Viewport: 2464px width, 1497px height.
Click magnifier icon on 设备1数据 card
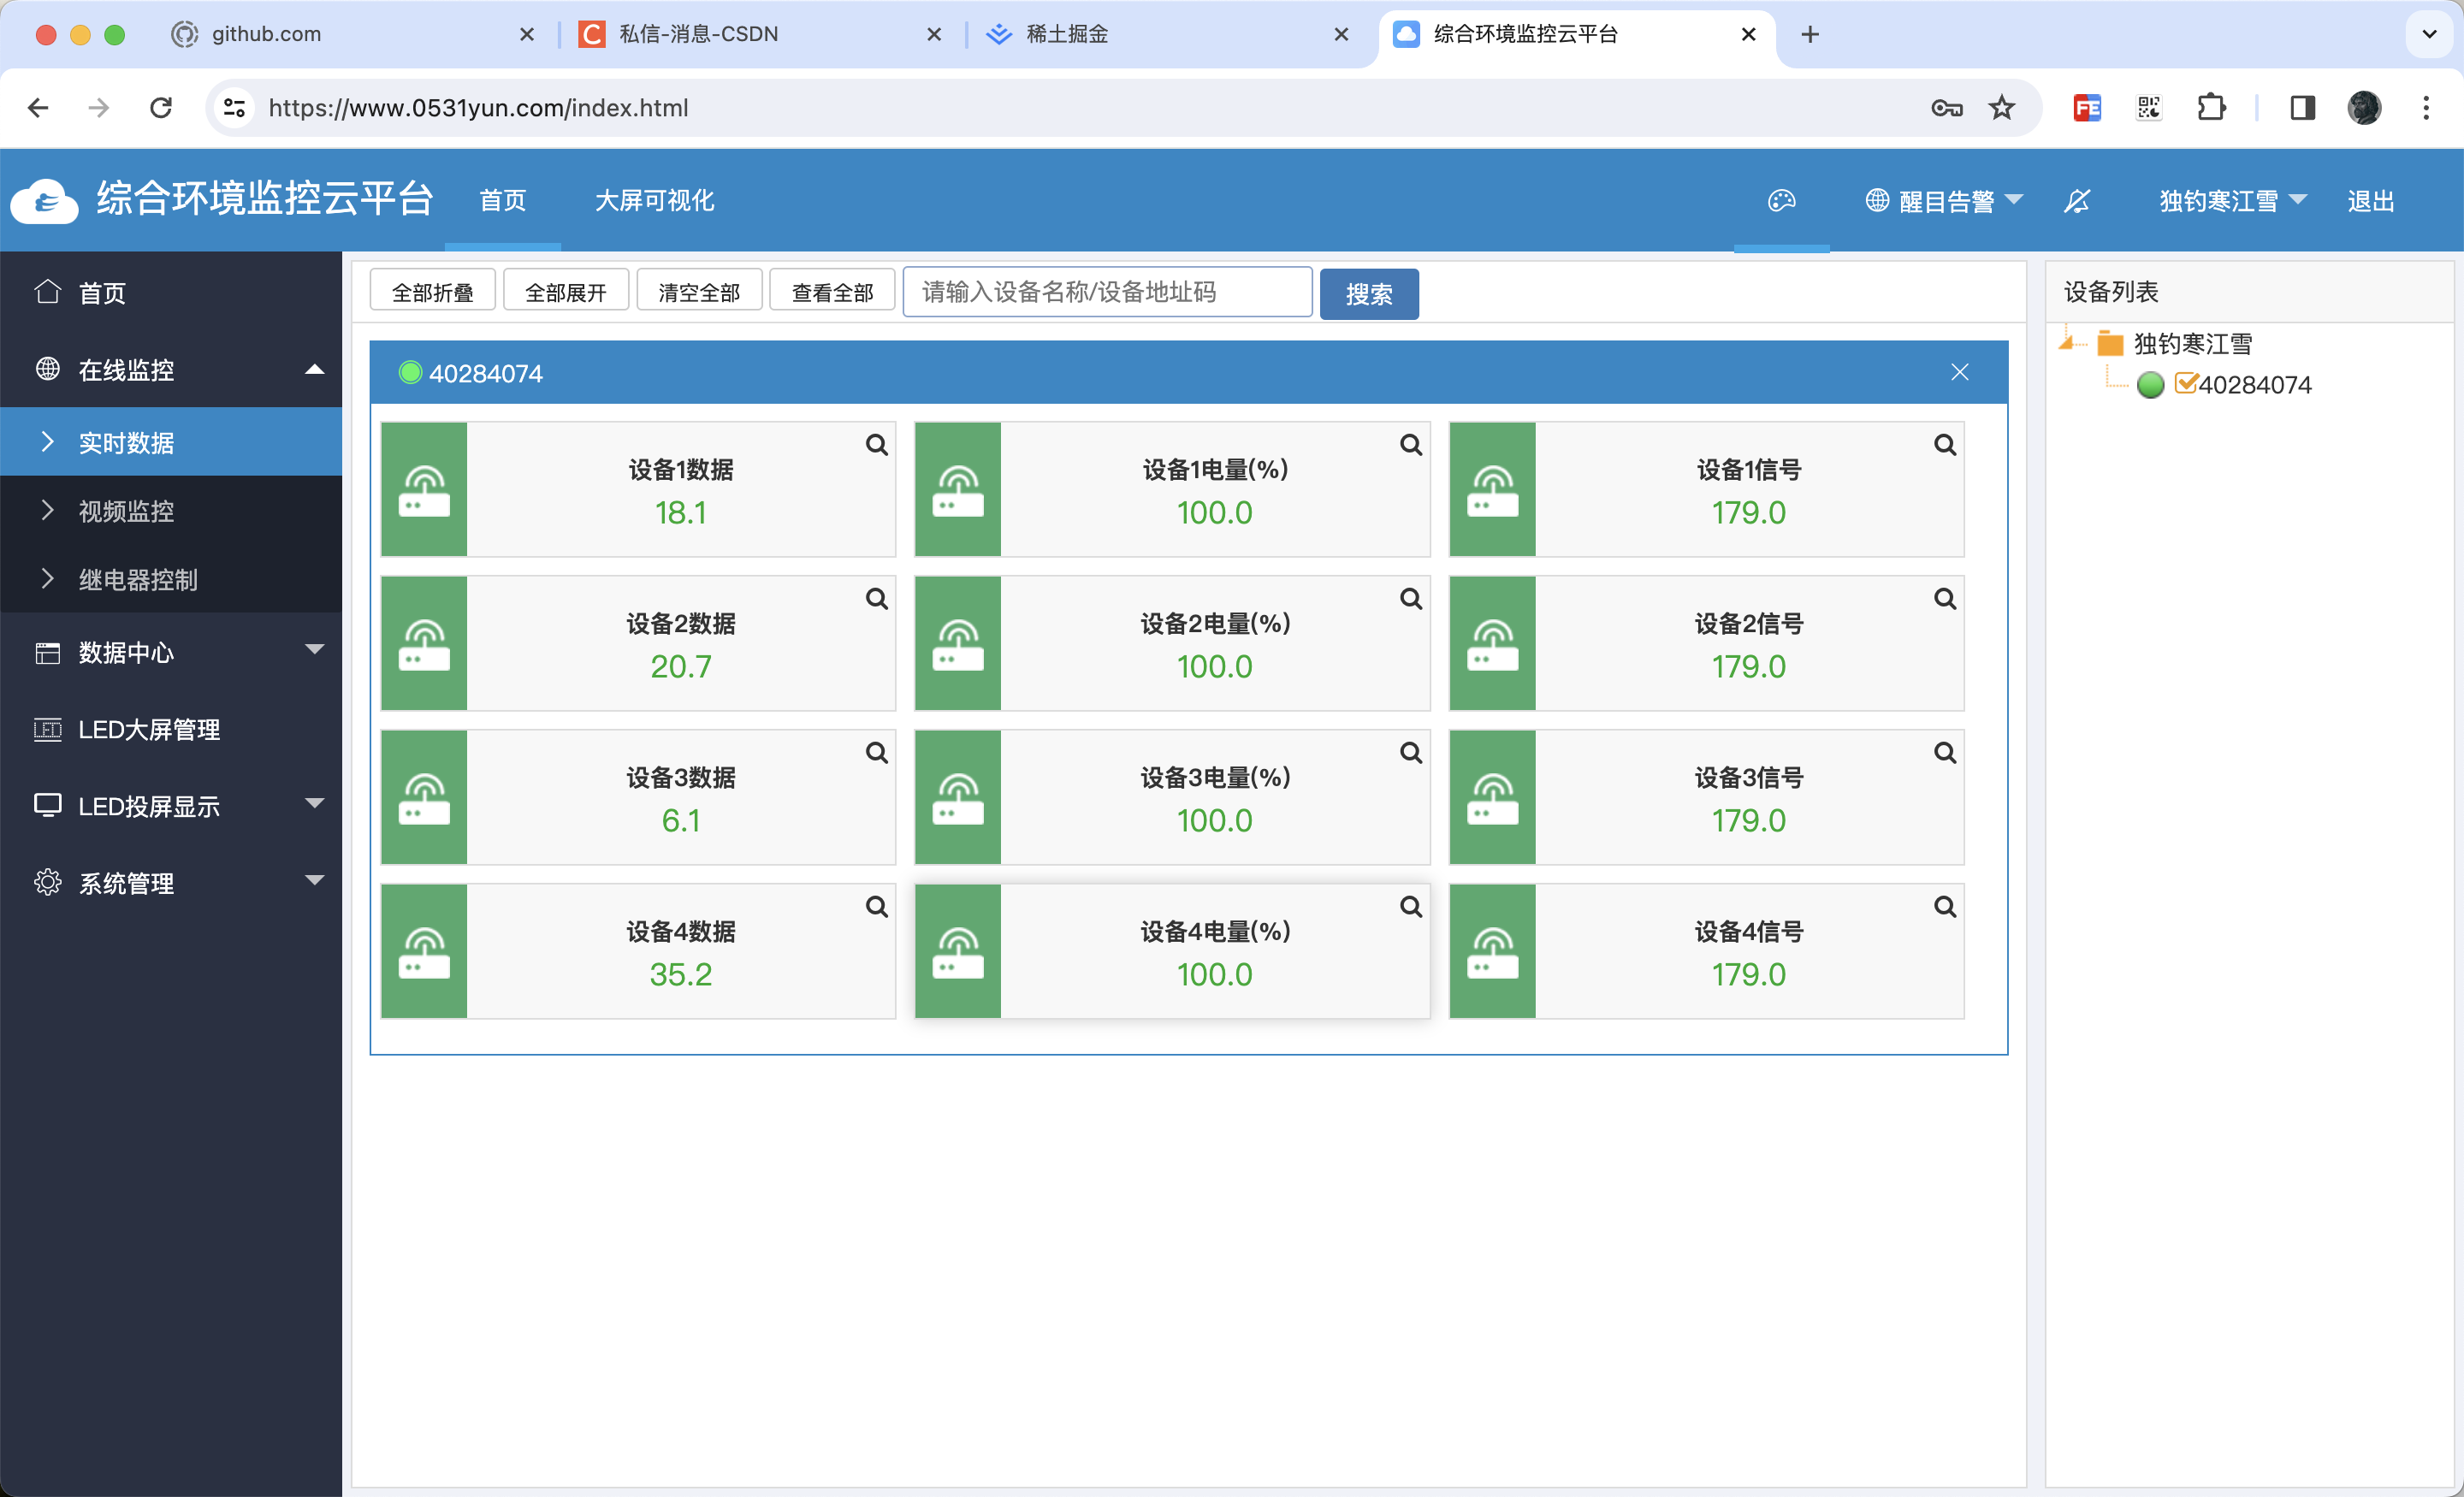[876, 445]
